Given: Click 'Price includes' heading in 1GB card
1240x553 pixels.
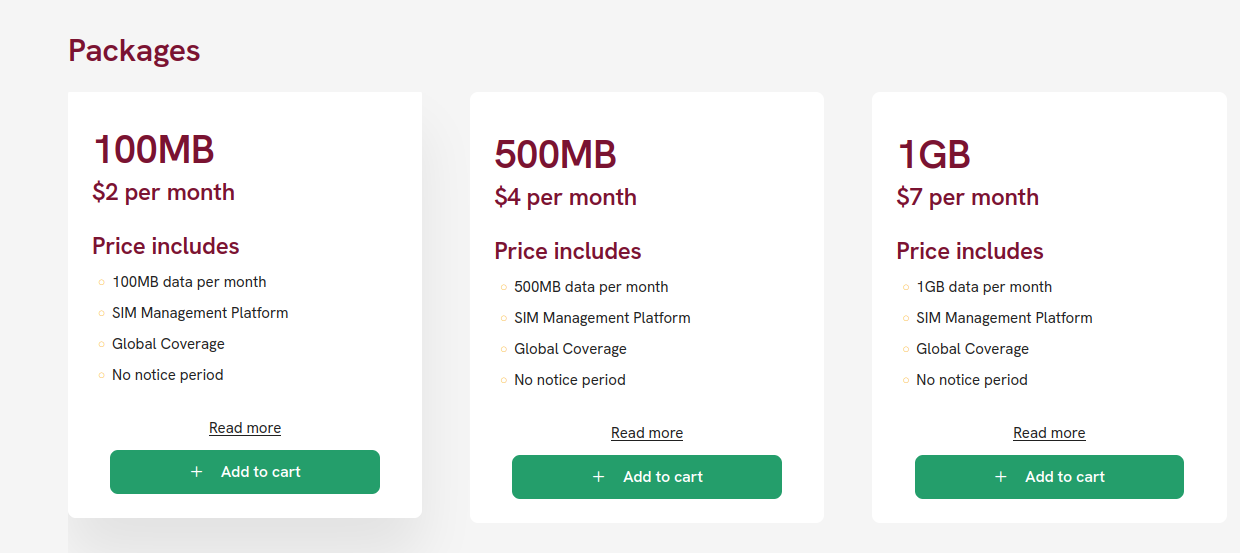Looking at the screenshot, I should point(969,251).
